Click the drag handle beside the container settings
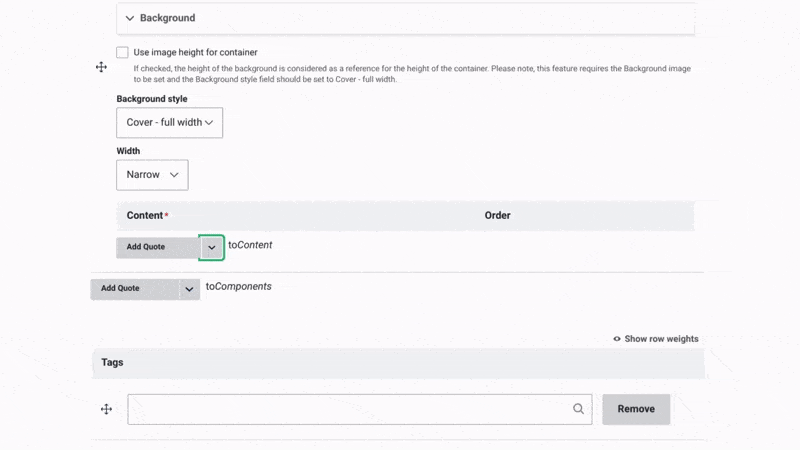The width and height of the screenshot is (800, 450). click(x=101, y=67)
